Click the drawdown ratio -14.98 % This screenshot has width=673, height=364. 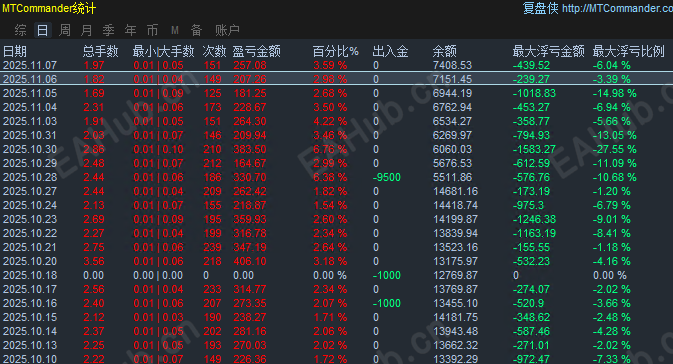pyautogui.click(x=615, y=93)
